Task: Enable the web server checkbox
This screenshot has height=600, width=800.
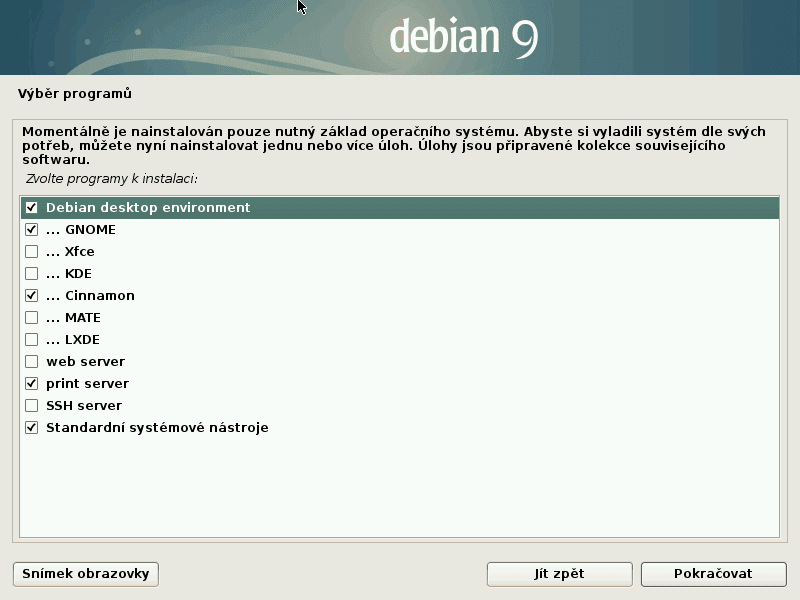Action: coord(32,361)
